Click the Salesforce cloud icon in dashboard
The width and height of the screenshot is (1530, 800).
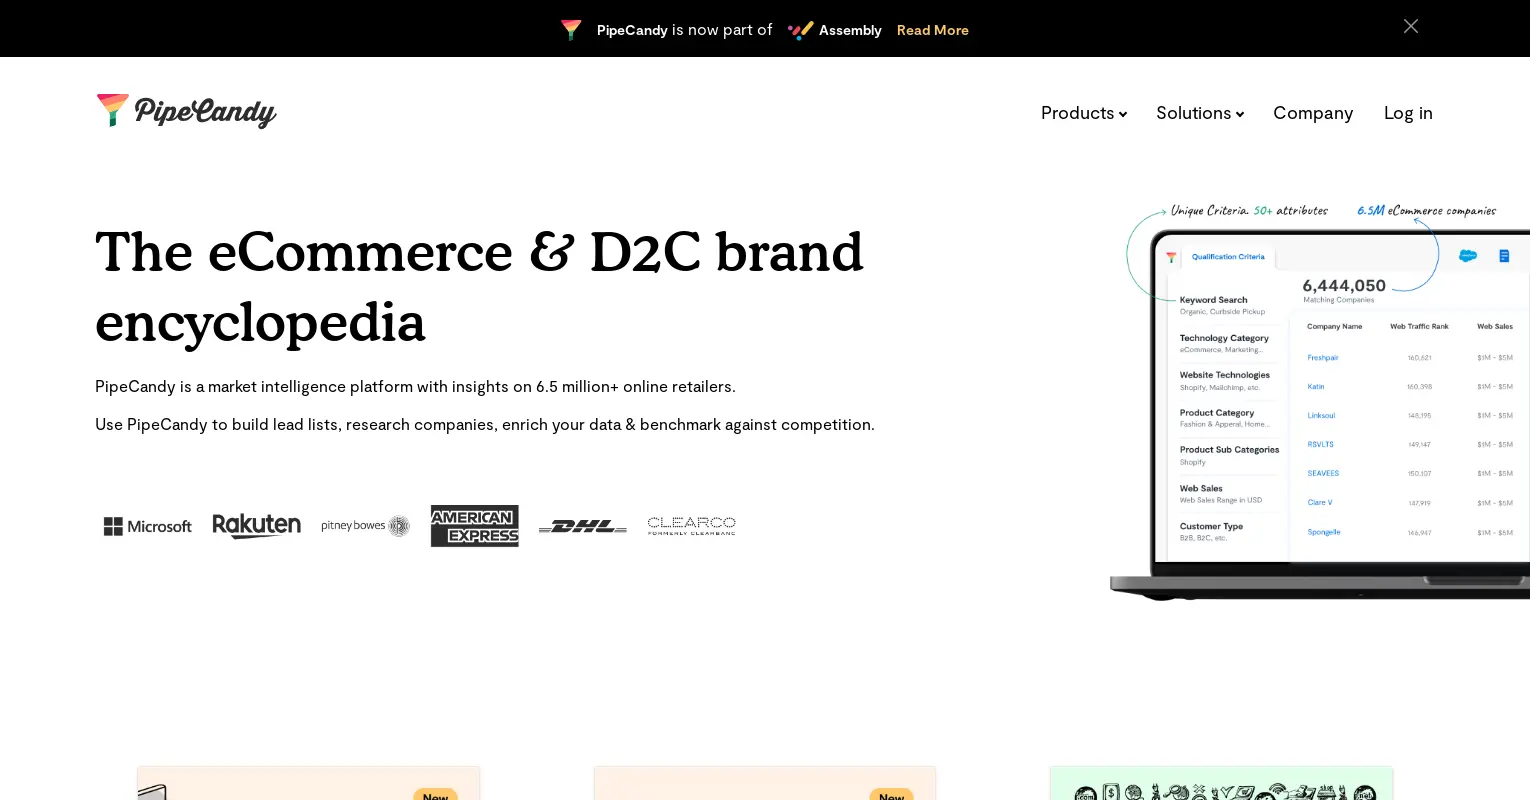[1468, 256]
